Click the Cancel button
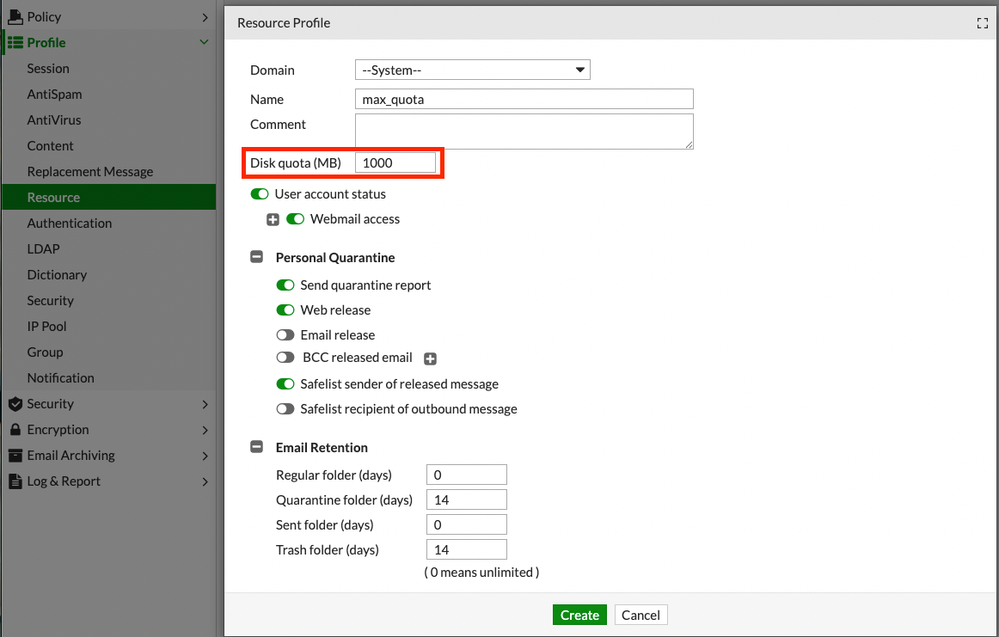999x637 pixels. point(640,615)
